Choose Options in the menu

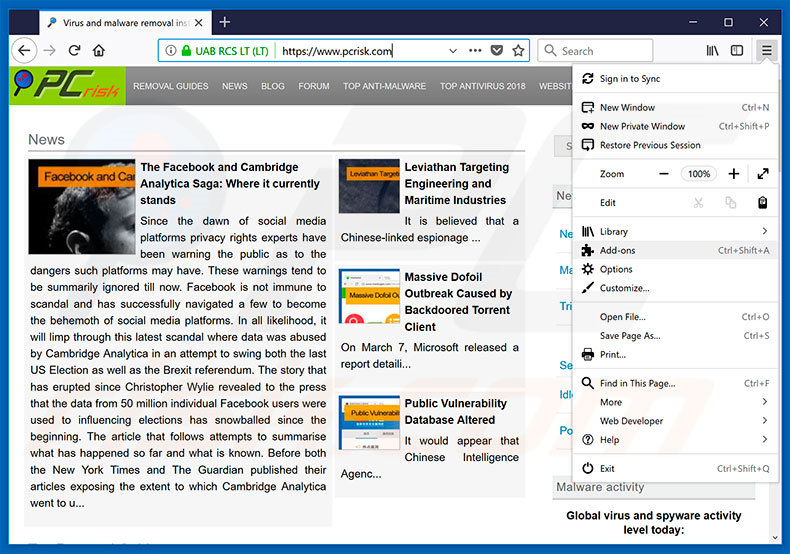click(616, 269)
